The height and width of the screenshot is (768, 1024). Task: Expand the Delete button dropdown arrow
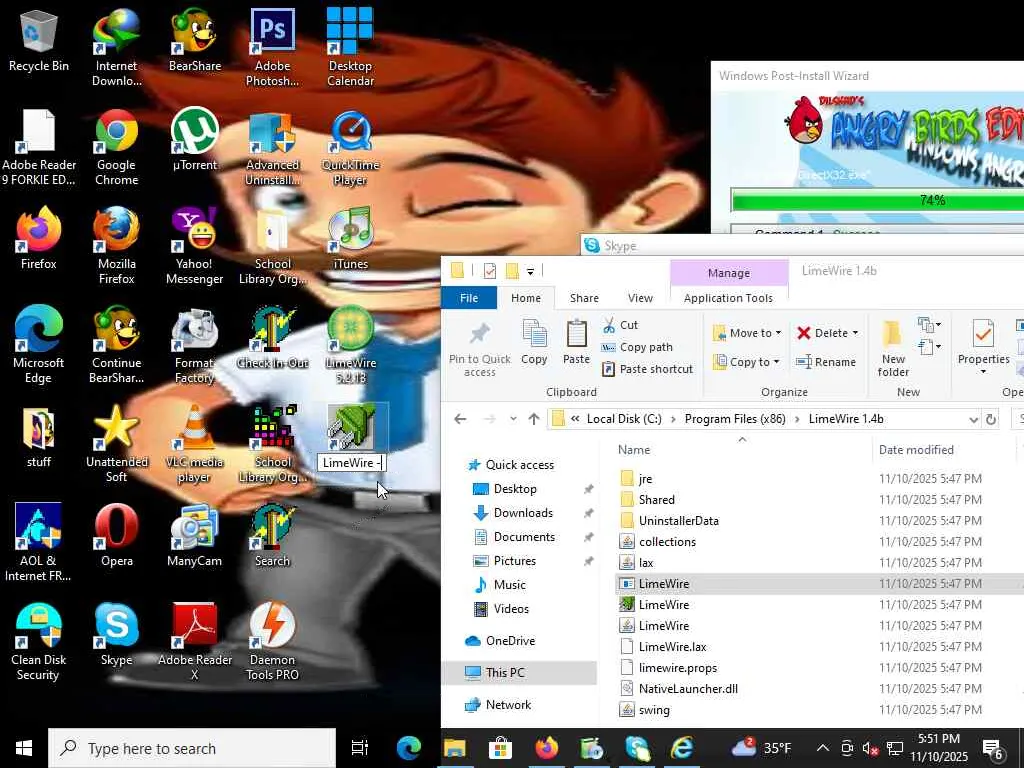(x=856, y=333)
